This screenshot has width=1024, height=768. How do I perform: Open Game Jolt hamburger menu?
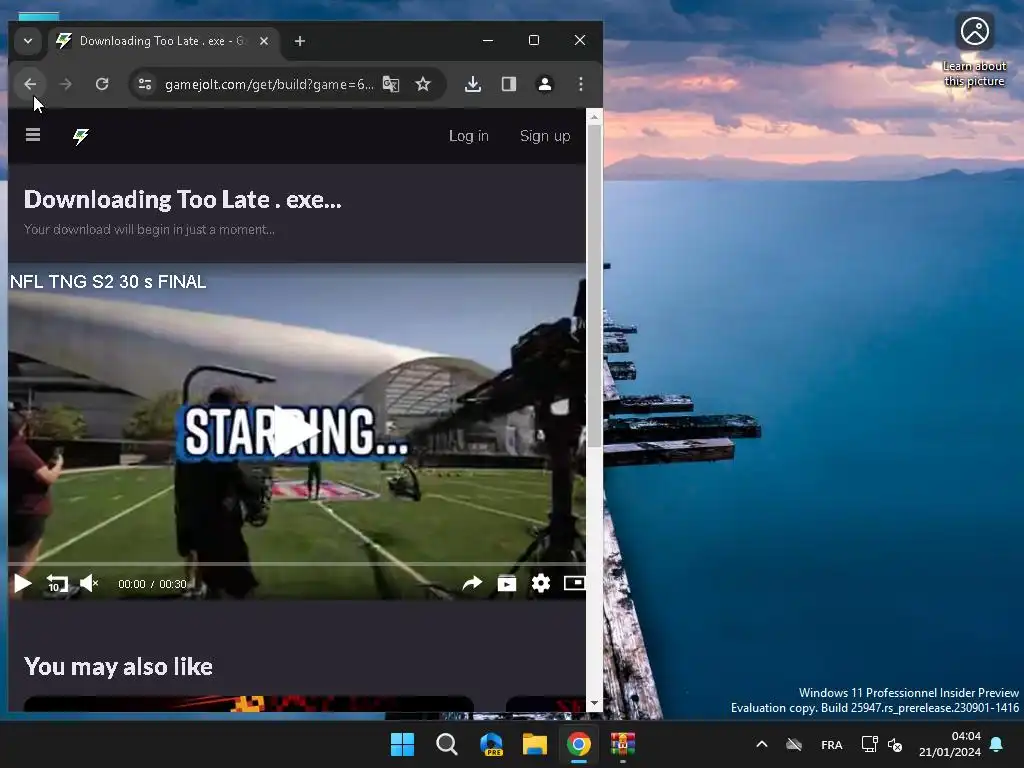point(33,135)
